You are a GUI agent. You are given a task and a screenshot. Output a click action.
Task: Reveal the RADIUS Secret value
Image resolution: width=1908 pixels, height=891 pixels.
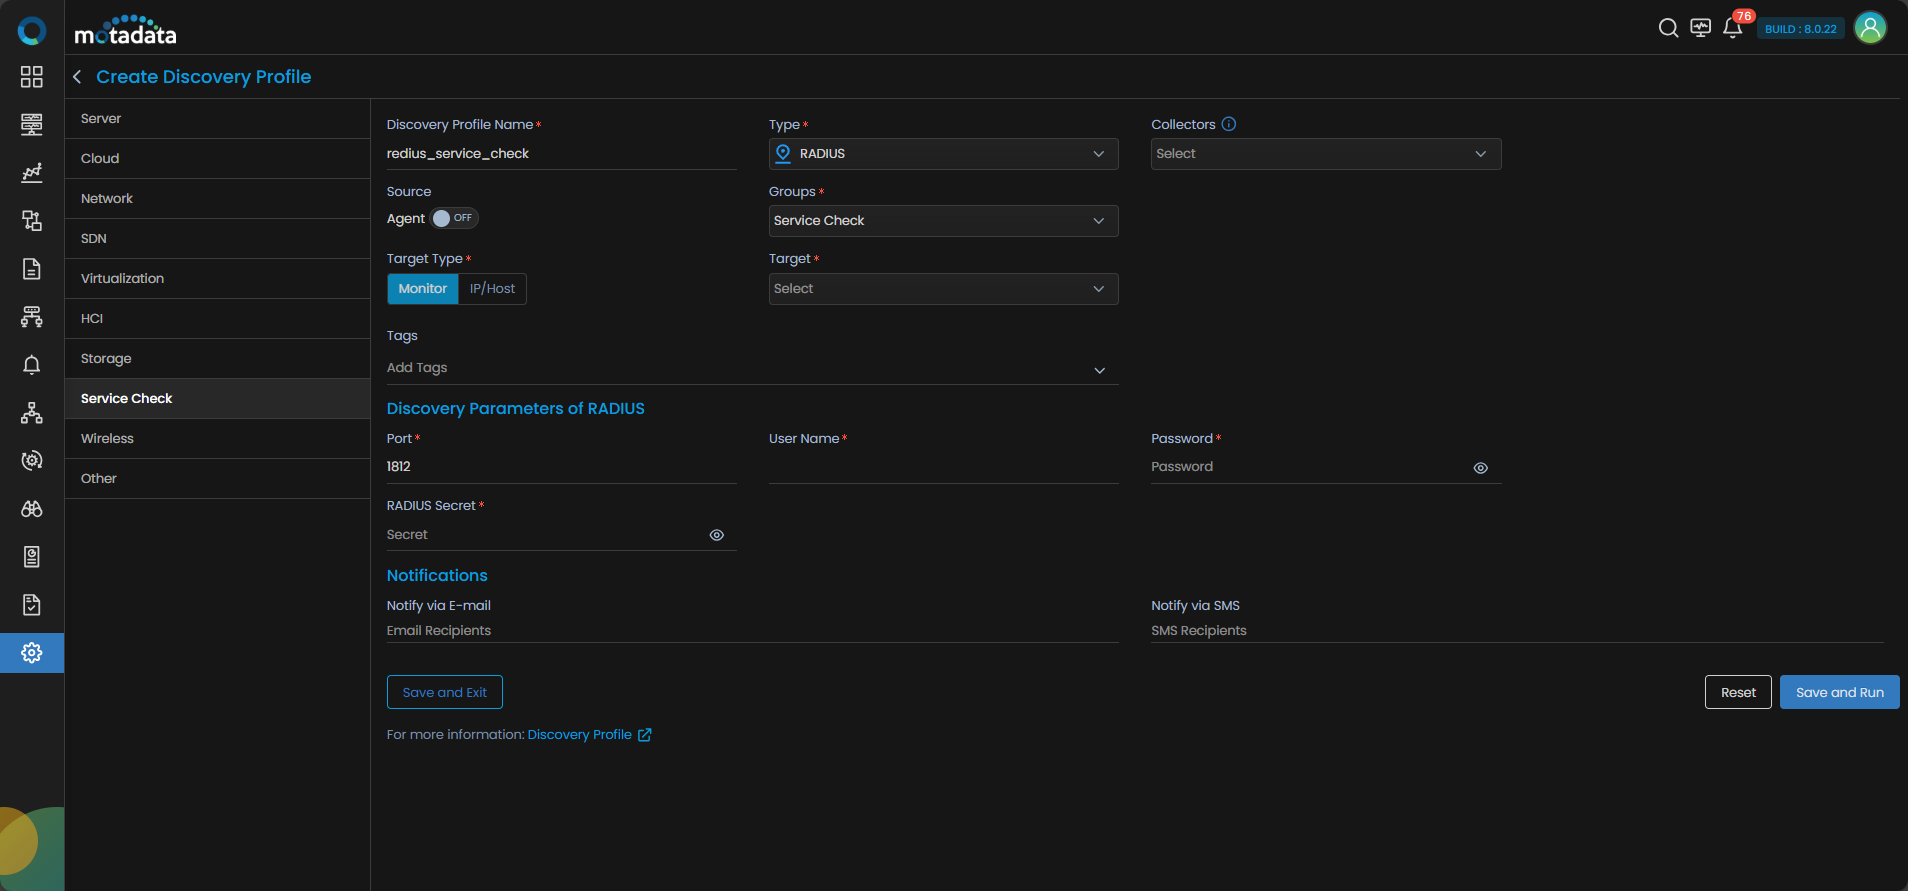click(x=717, y=535)
